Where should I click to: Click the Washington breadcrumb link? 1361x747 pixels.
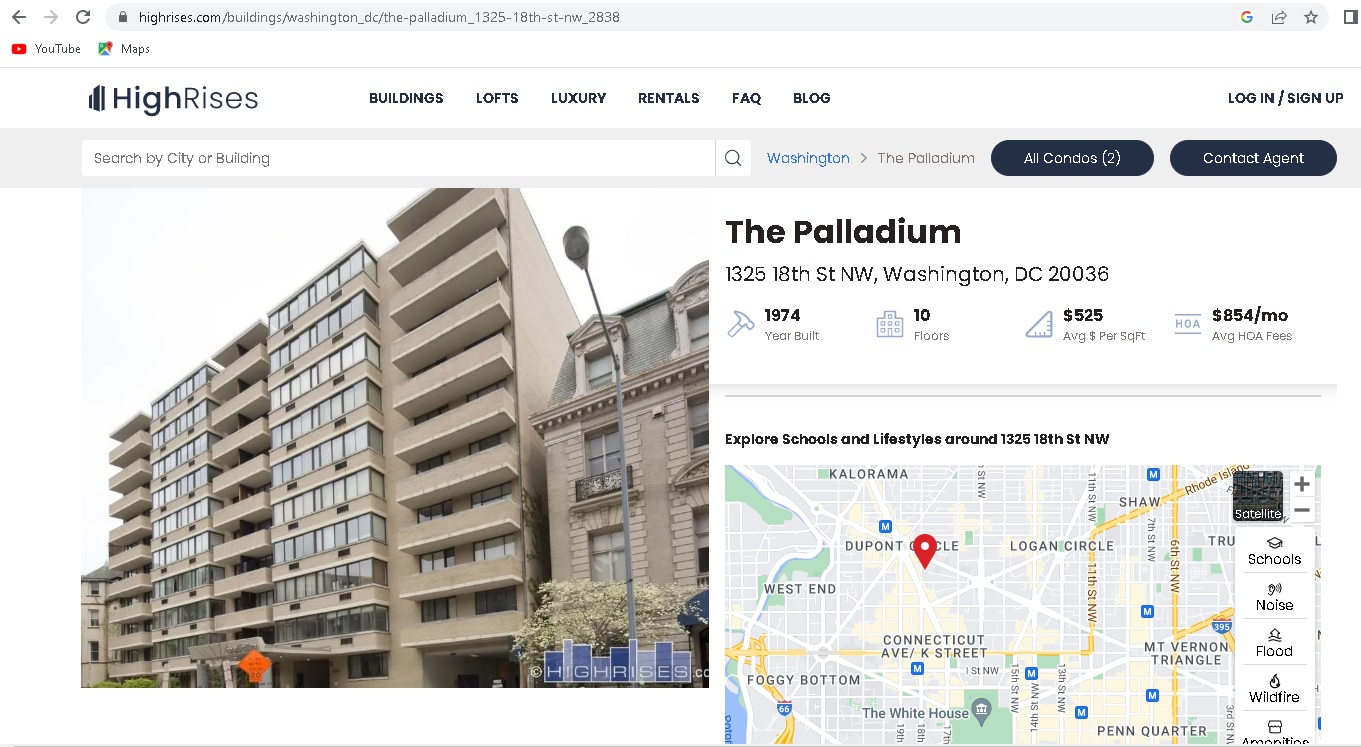point(808,158)
